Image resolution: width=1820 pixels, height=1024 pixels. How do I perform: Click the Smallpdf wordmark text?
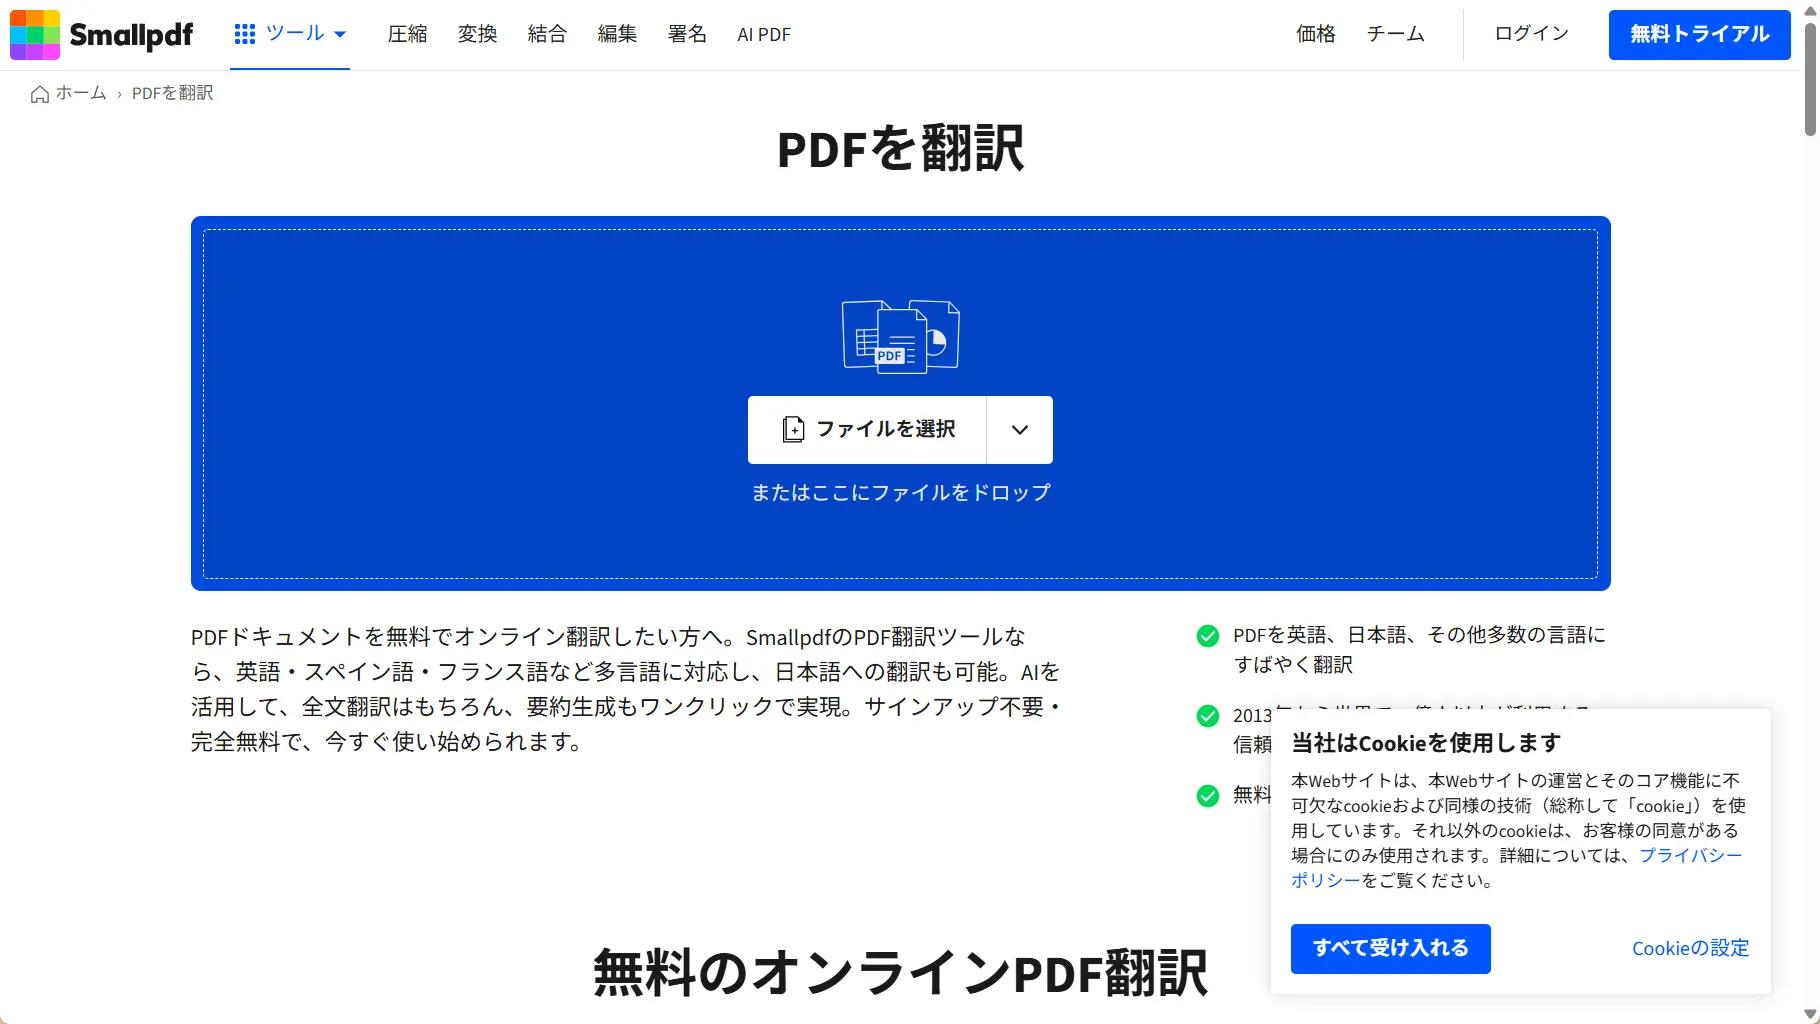click(131, 36)
